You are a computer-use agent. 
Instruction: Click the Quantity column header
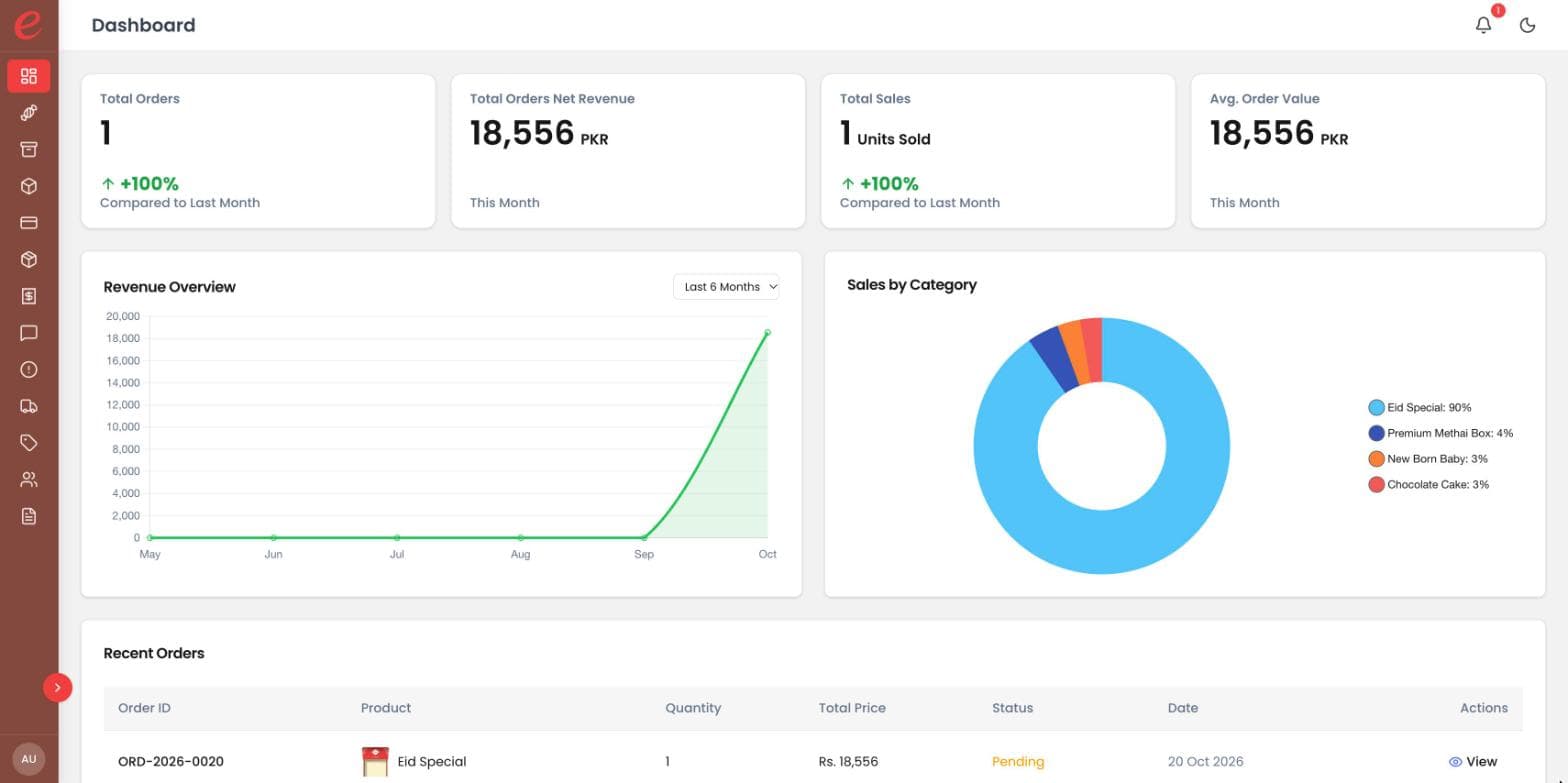(693, 708)
